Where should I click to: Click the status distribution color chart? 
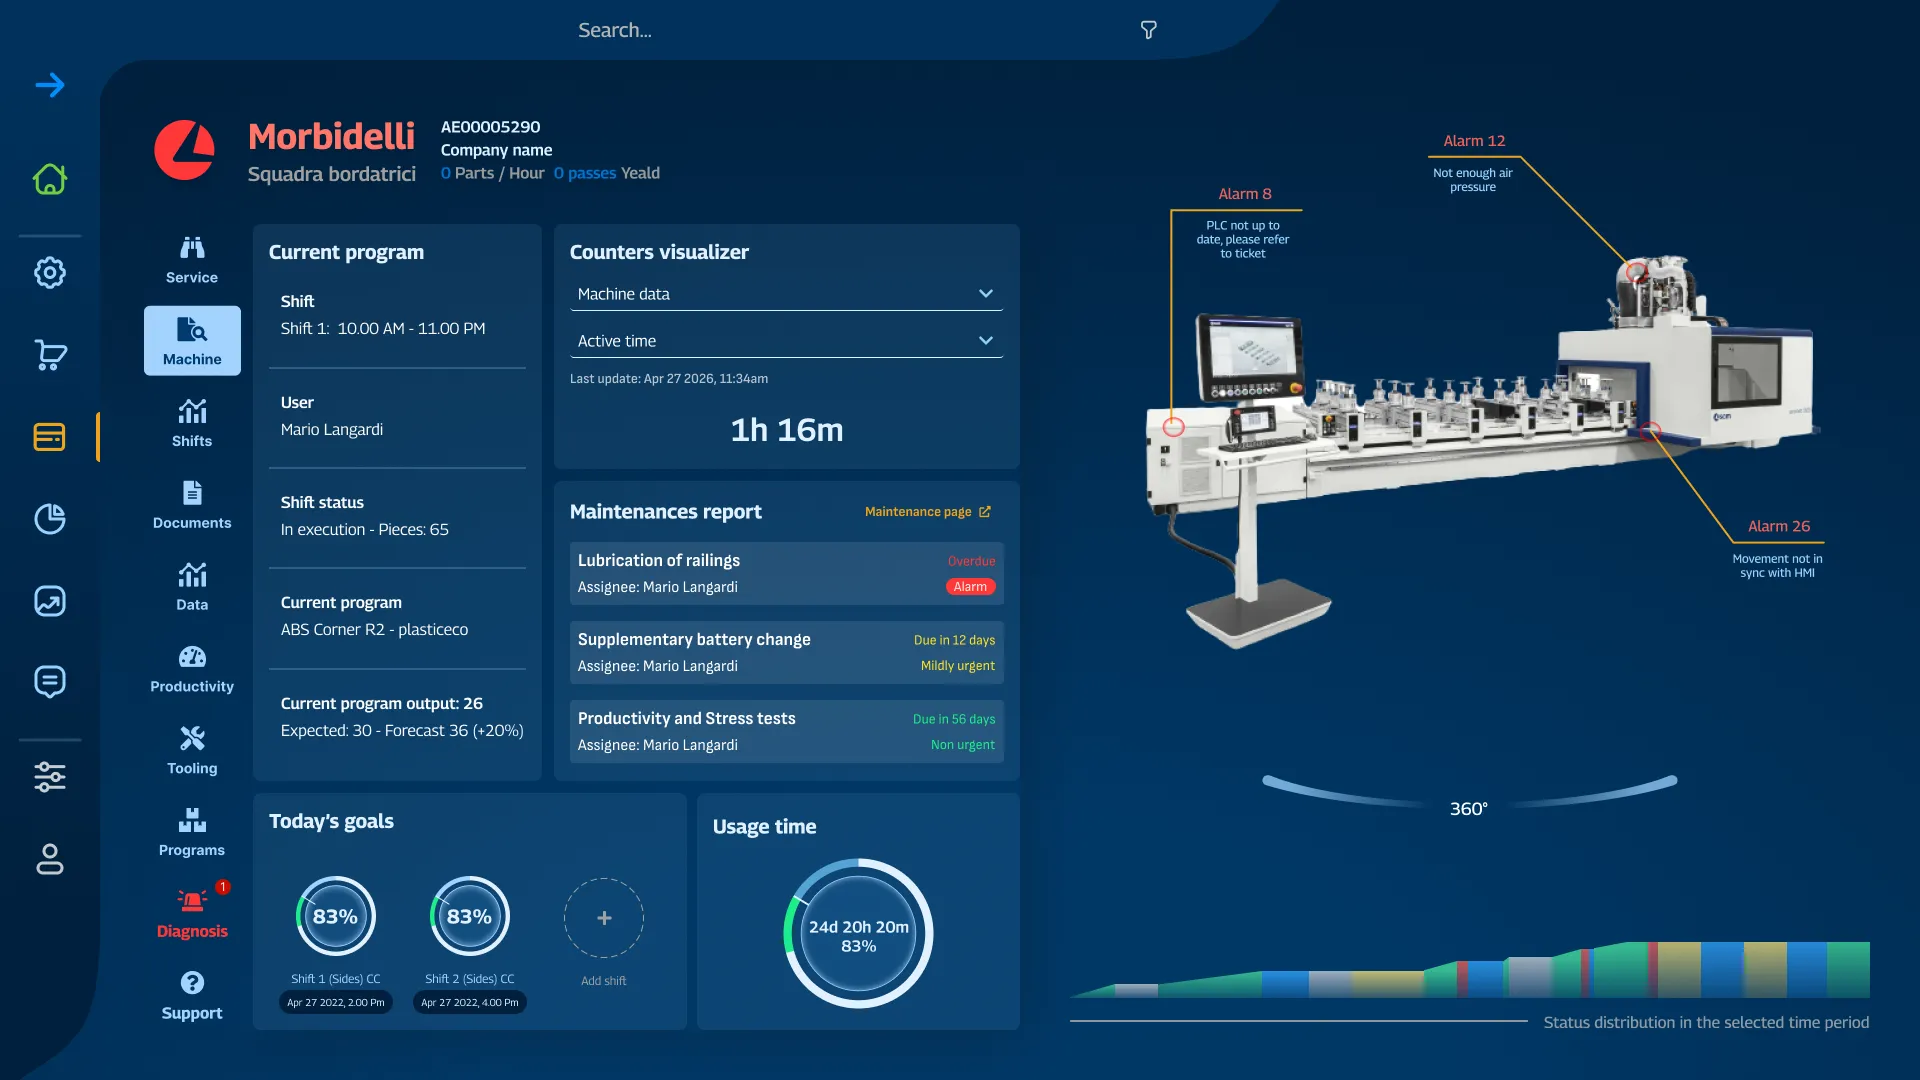coord(1470,970)
